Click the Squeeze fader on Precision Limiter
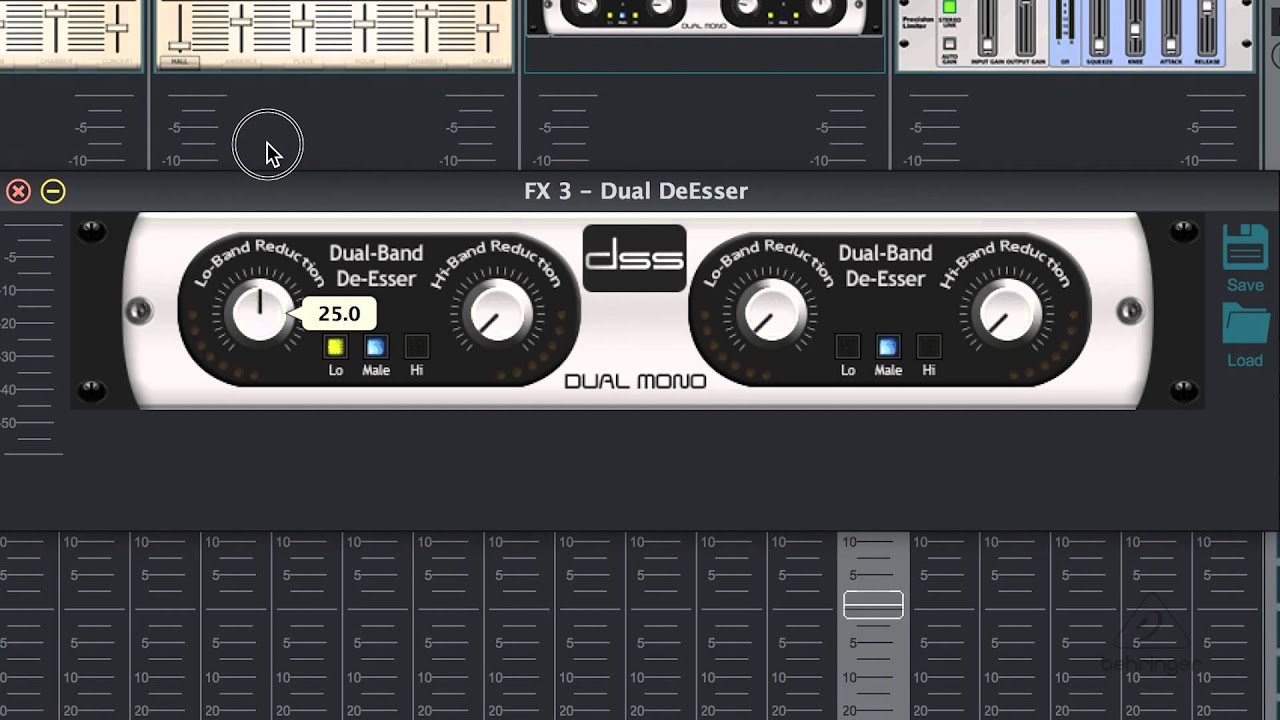This screenshot has width=1280, height=720. point(1099,45)
